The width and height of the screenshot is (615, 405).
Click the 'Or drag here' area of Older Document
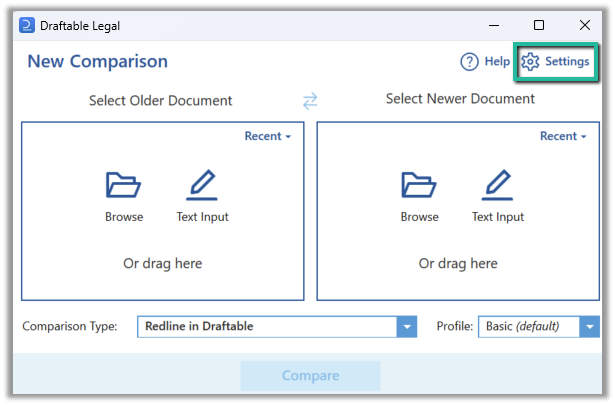pyautogui.click(x=162, y=263)
